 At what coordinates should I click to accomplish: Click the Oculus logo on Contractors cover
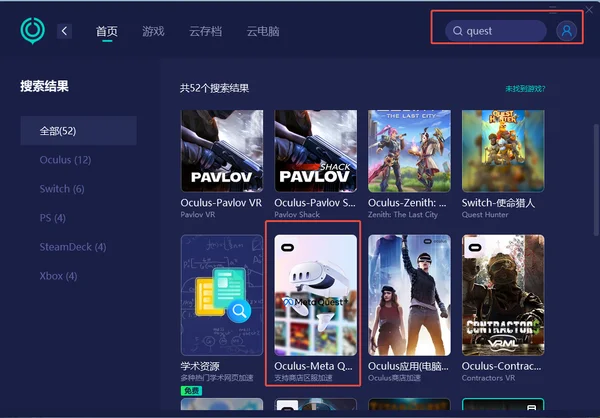click(475, 248)
